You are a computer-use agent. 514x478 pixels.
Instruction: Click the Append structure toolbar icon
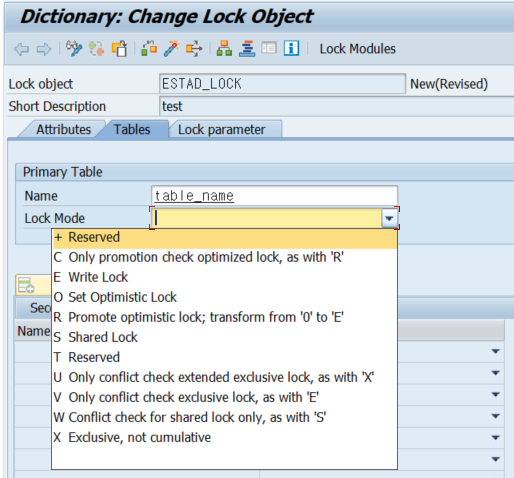point(247,49)
